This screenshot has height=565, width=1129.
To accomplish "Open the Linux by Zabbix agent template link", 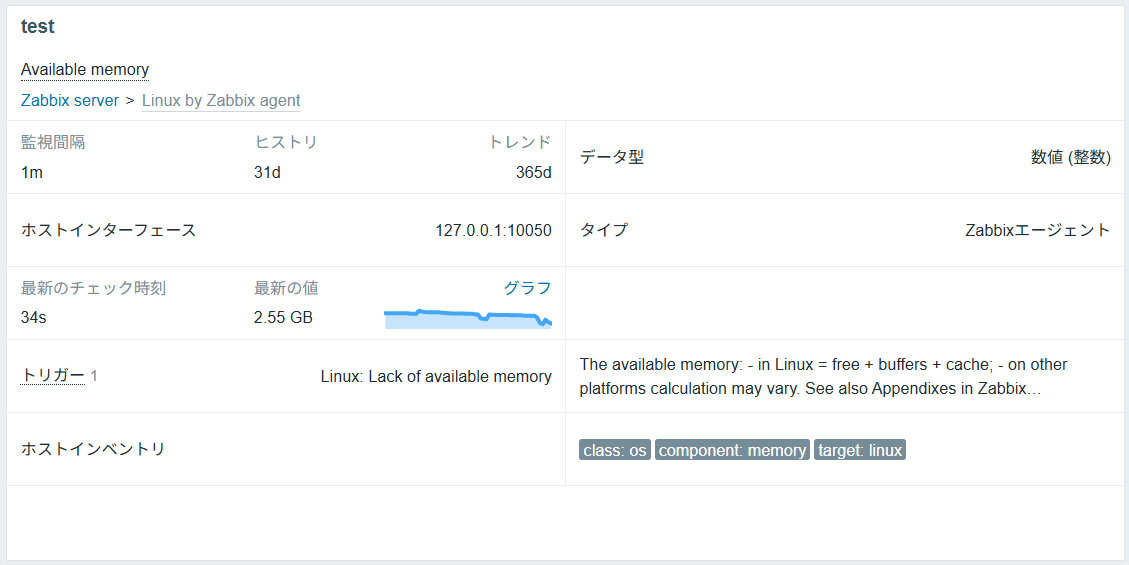I will pyautogui.click(x=221, y=101).
